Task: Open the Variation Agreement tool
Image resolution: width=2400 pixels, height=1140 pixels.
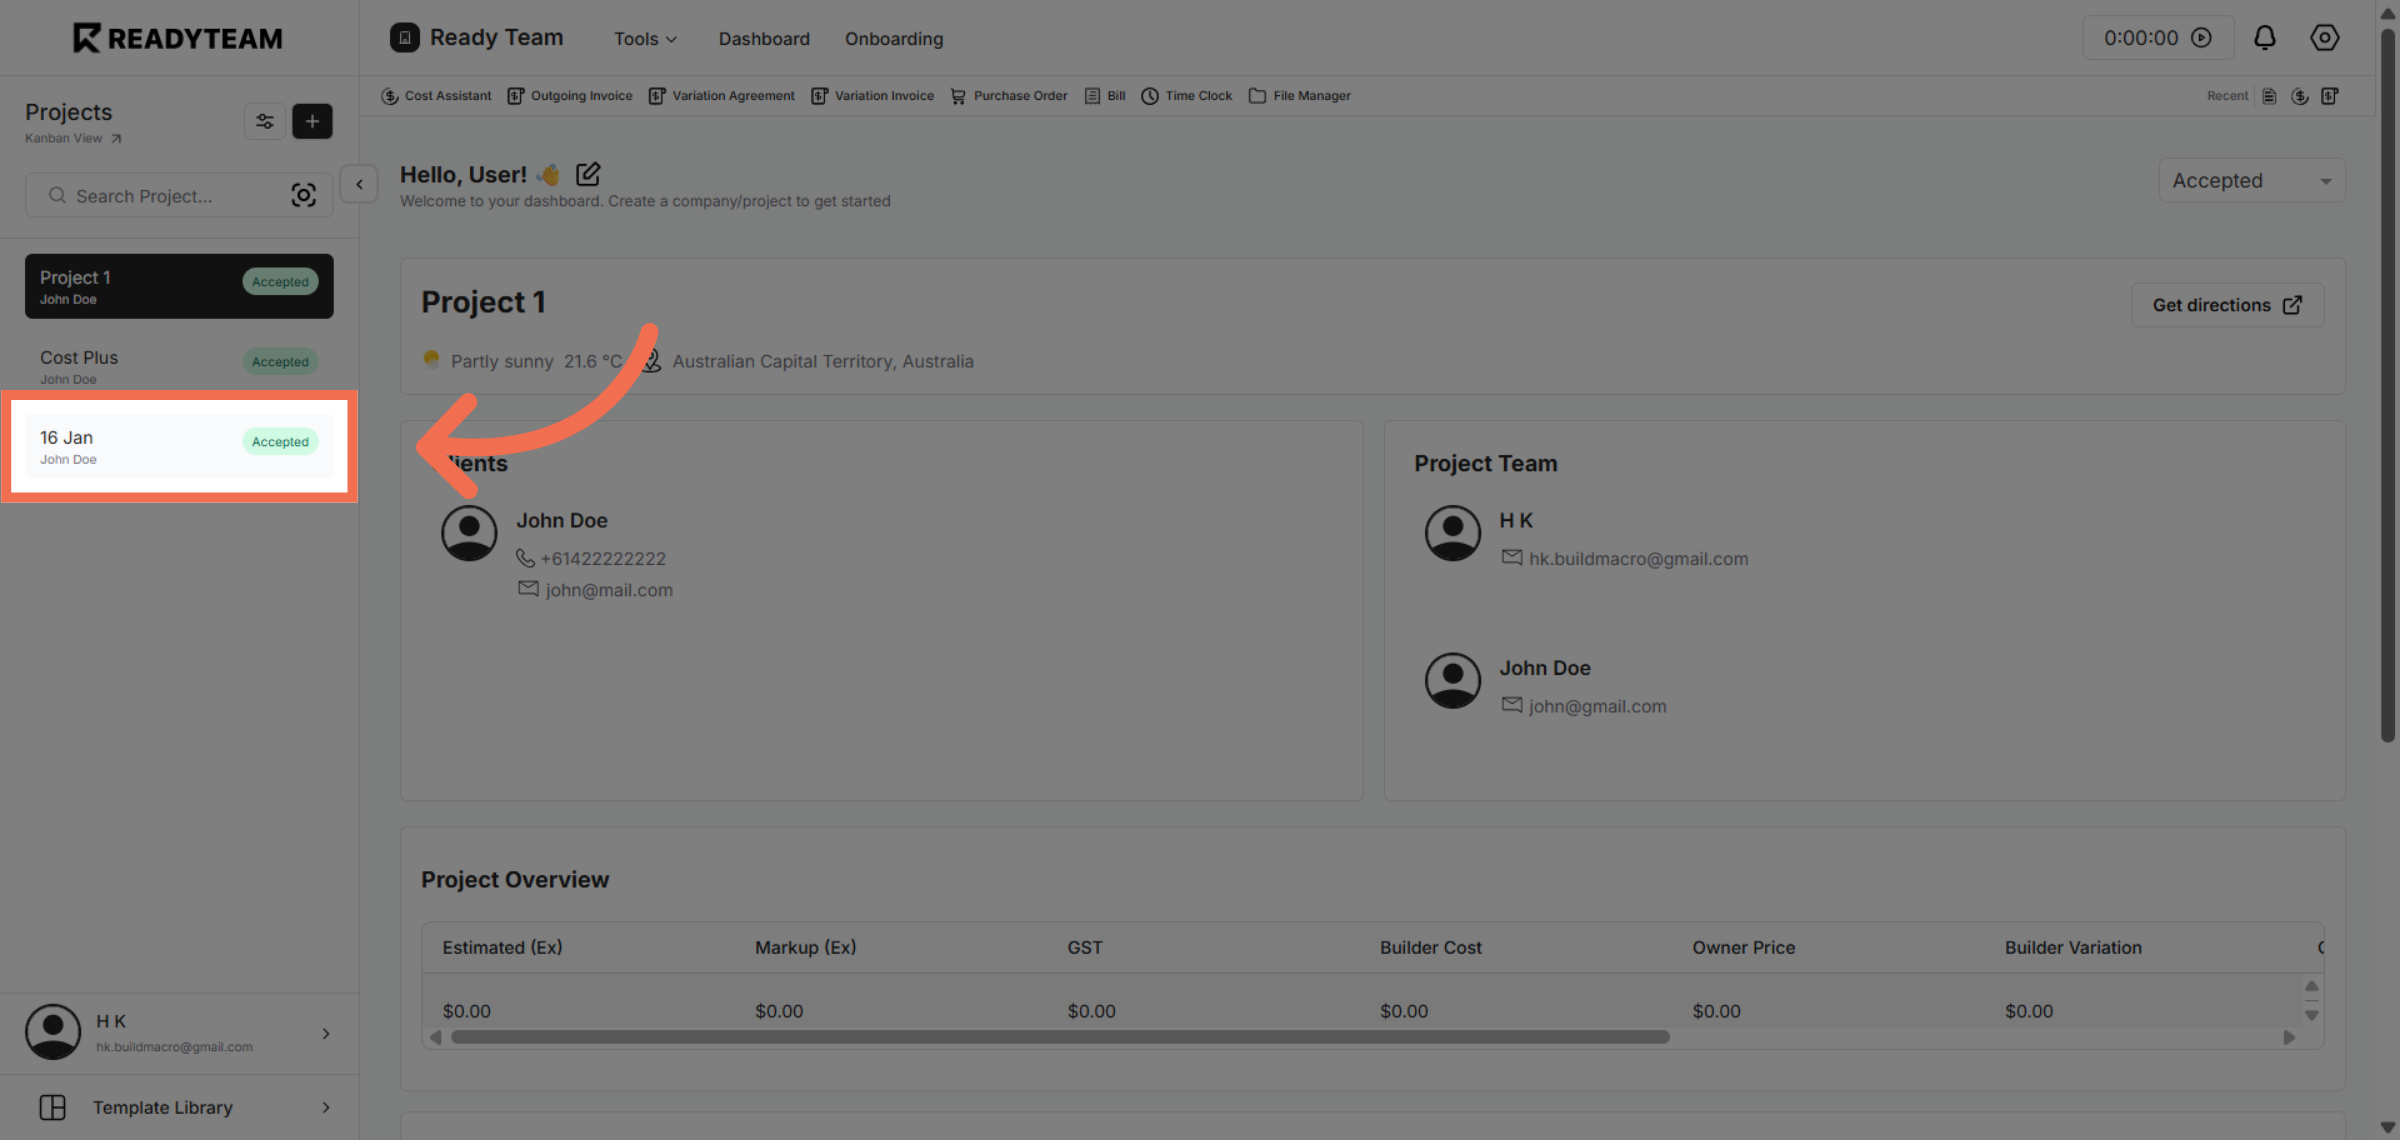Action: (721, 95)
